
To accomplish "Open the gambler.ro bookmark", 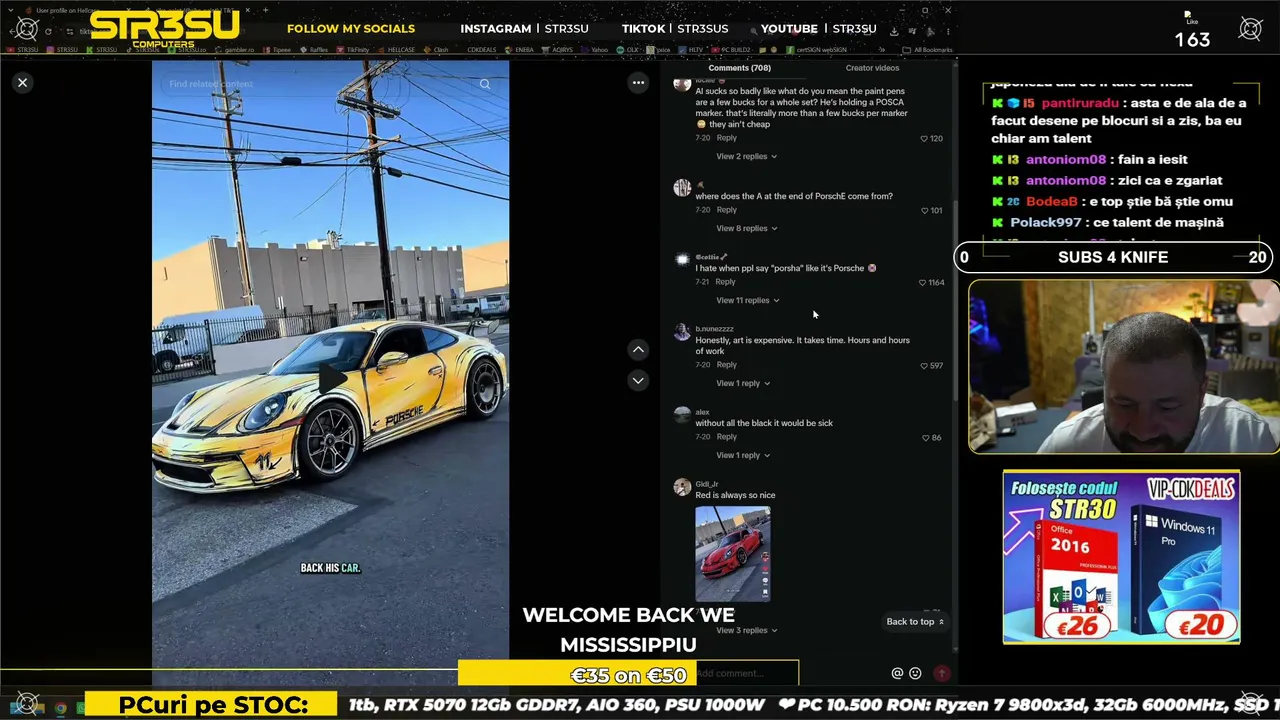I will 234,49.
